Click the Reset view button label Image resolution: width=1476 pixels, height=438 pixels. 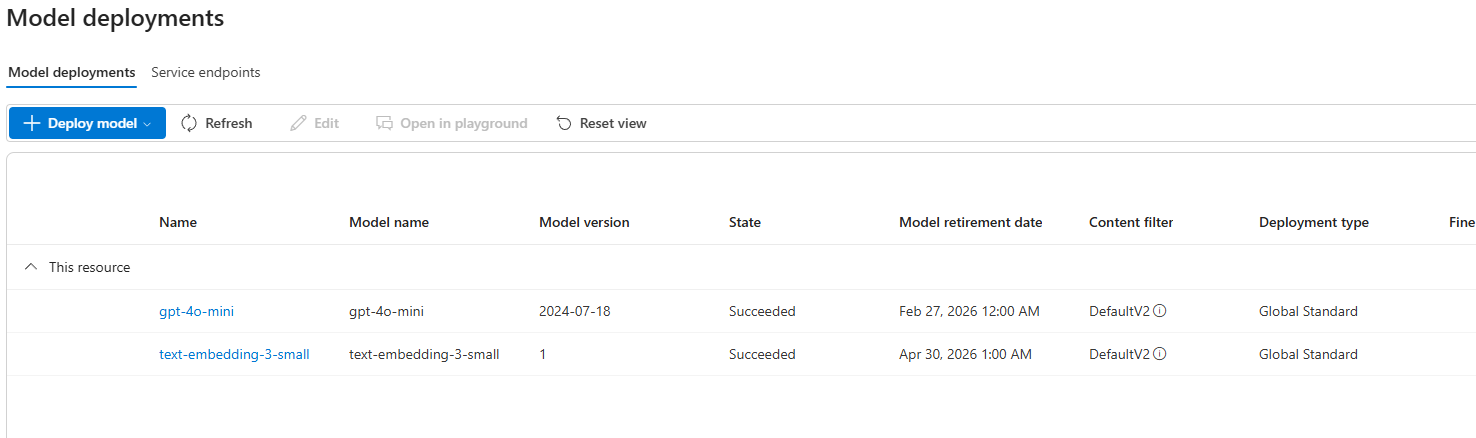click(x=613, y=123)
